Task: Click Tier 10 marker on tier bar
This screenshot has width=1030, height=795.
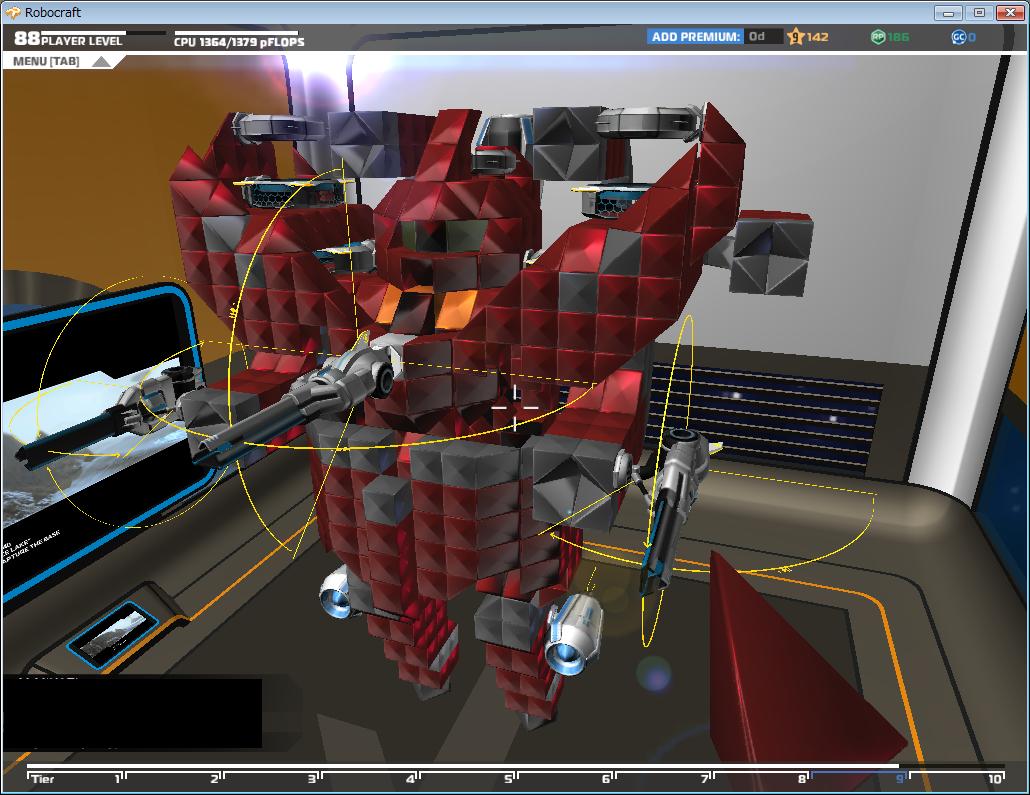Action: pyautogui.click(x=995, y=779)
